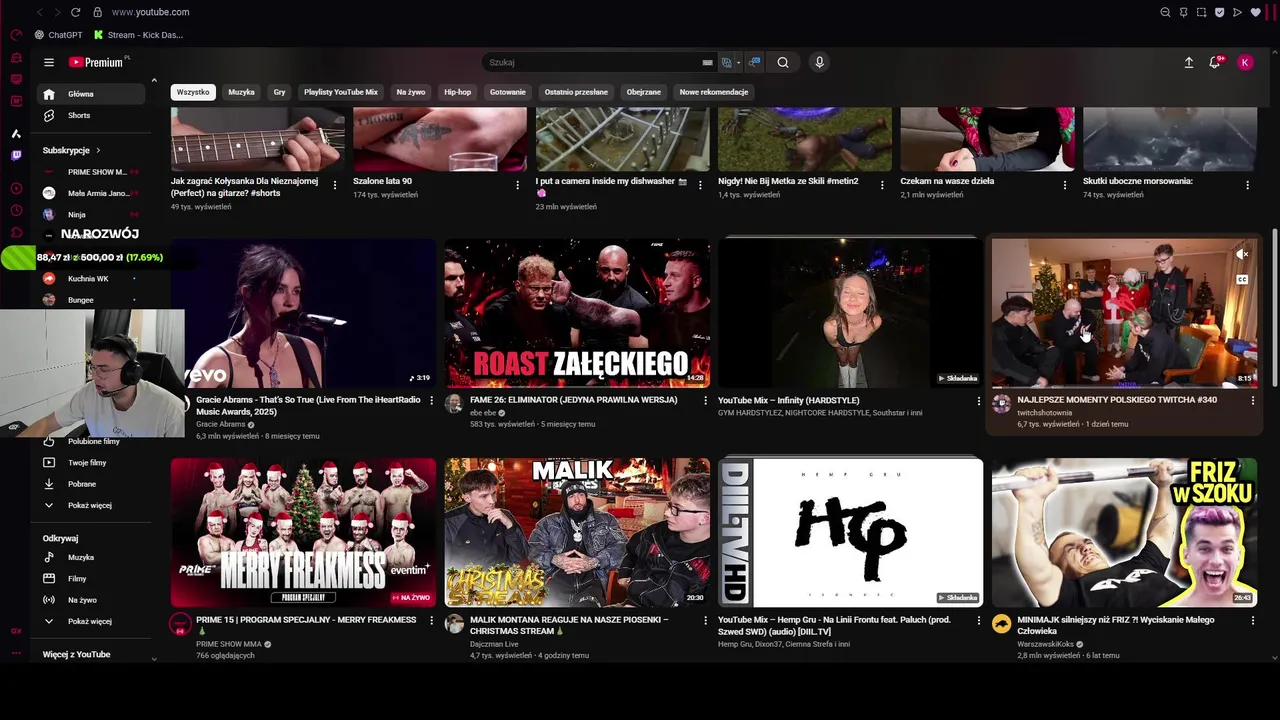The height and width of the screenshot is (720, 1280).
Task: Open the MERRY FREAKMESS live thumbnail
Action: click(303, 532)
